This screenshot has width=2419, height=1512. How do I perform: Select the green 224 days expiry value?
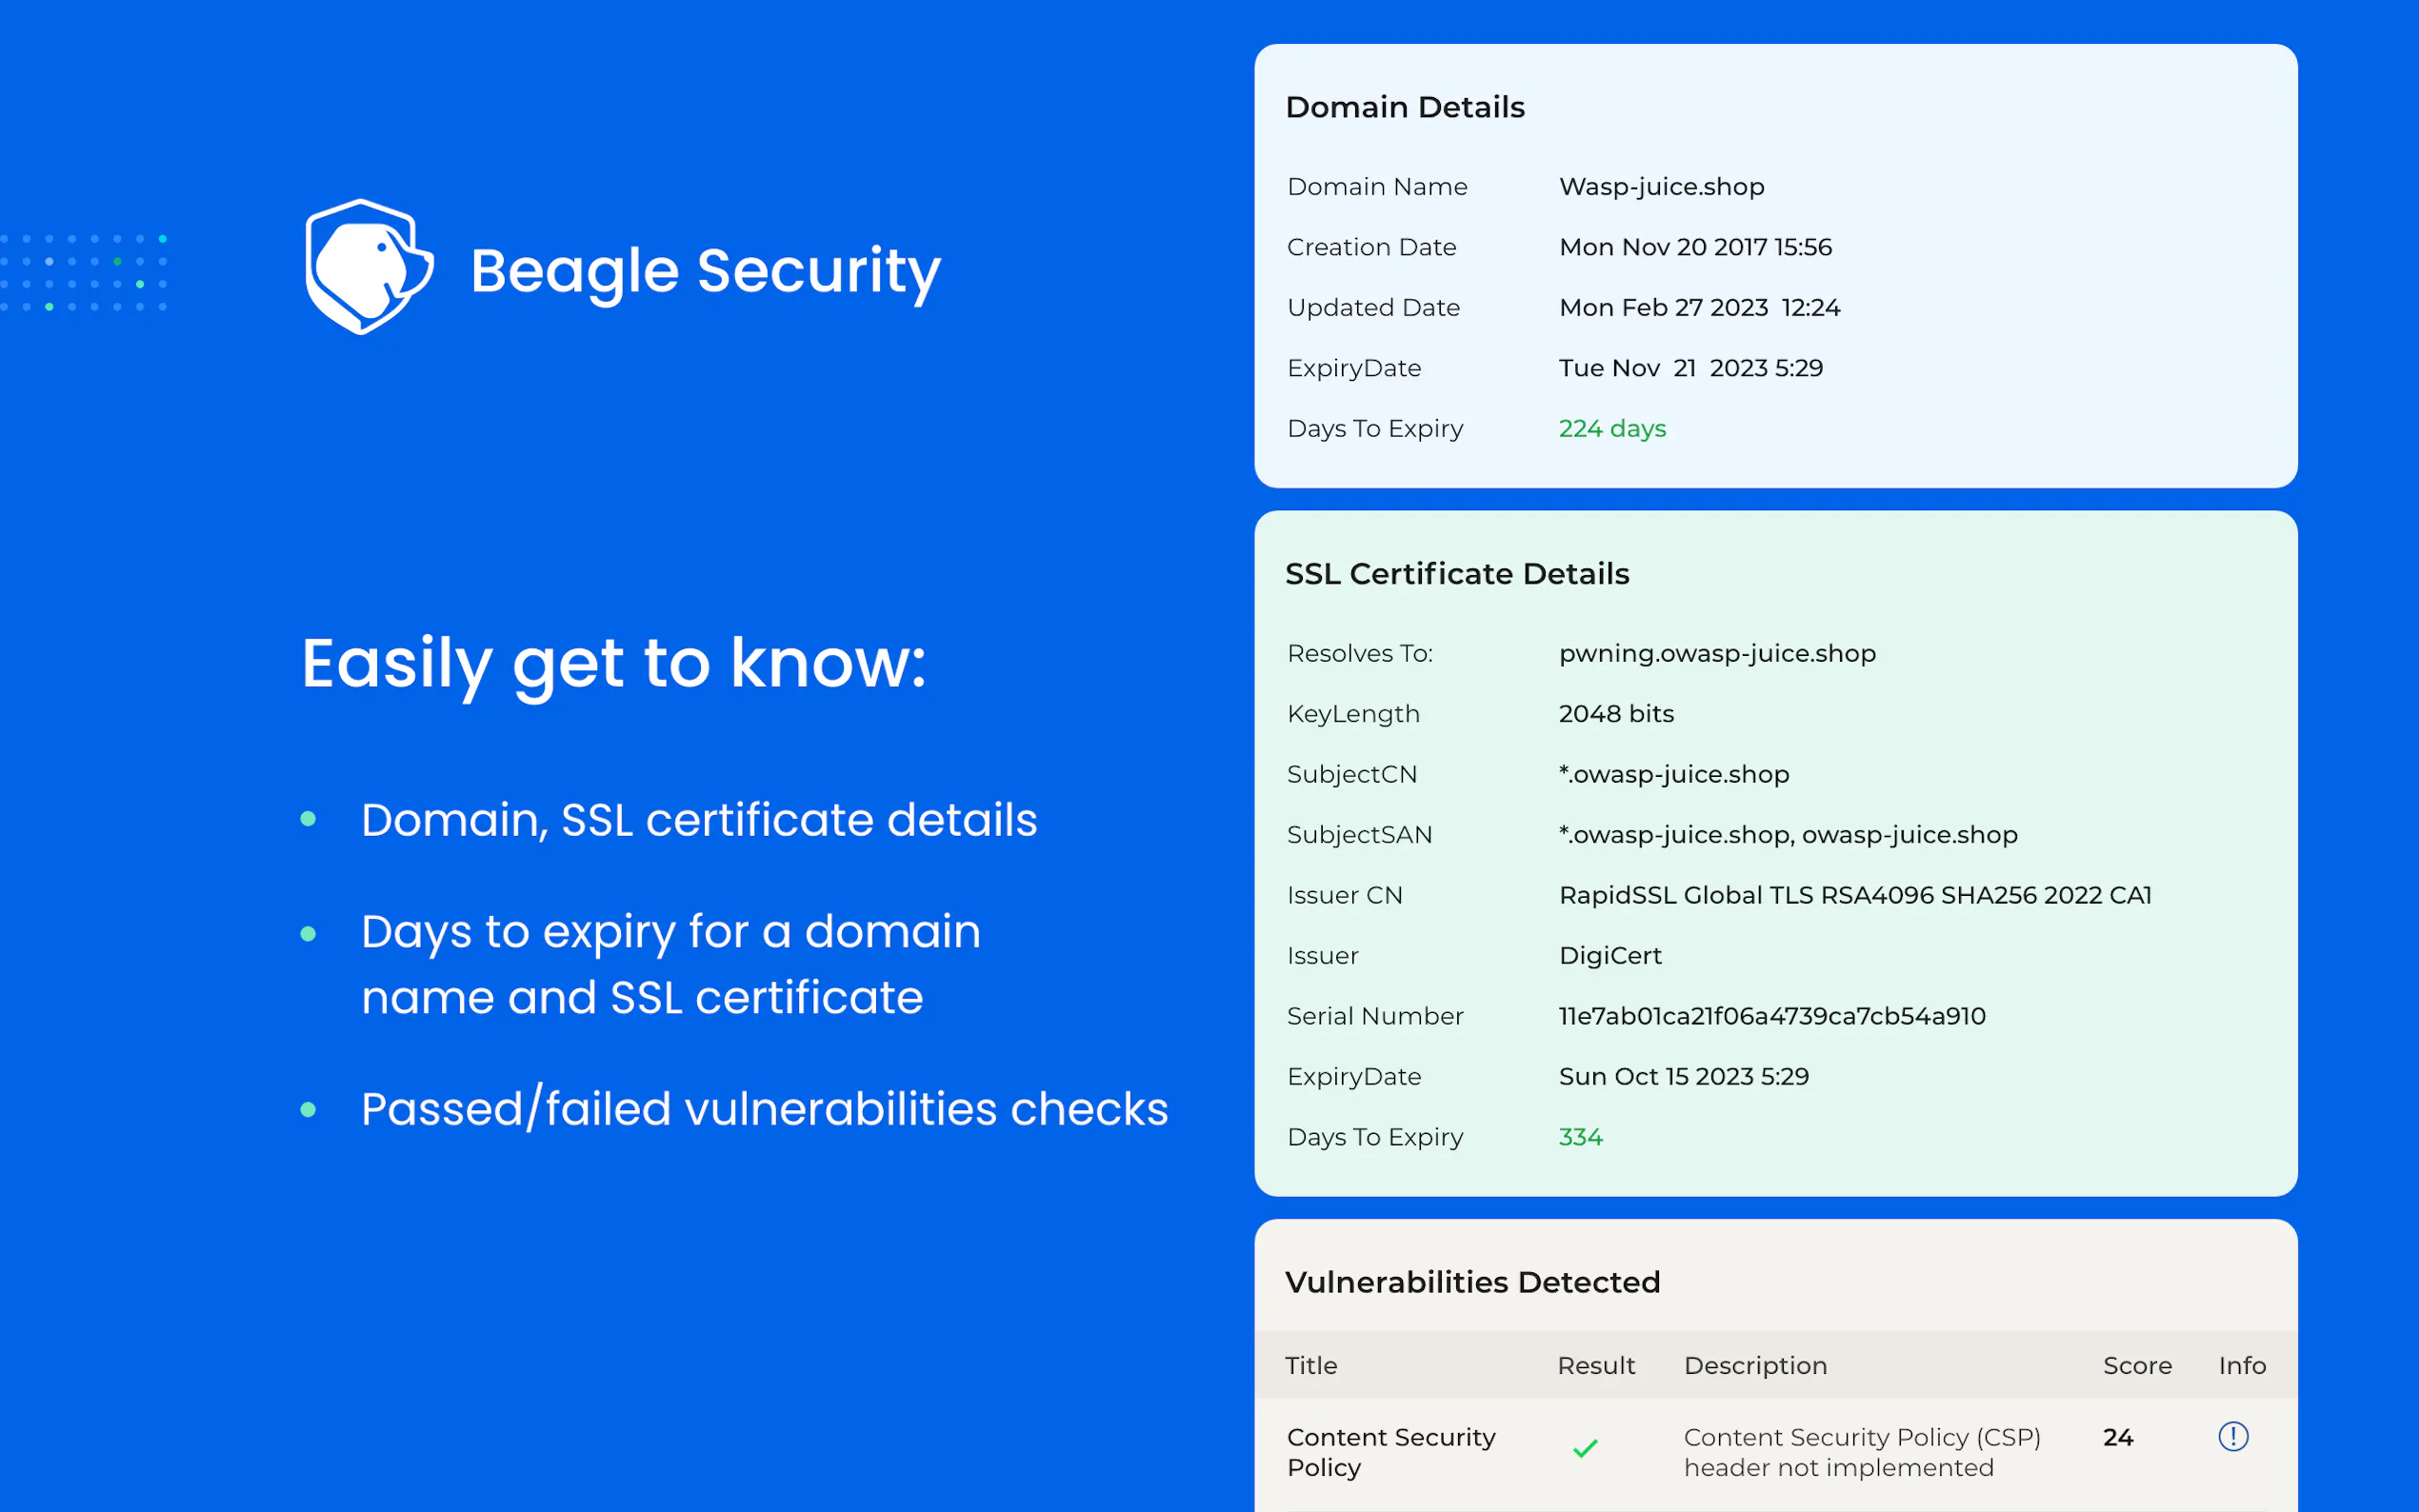coord(1612,429)
